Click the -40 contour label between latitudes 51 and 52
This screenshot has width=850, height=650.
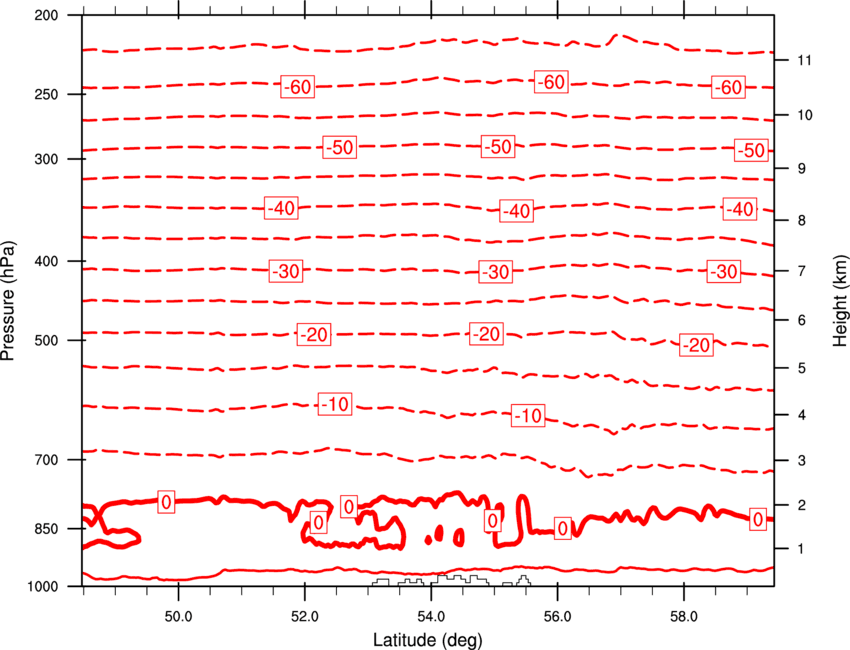coord(281,208)
